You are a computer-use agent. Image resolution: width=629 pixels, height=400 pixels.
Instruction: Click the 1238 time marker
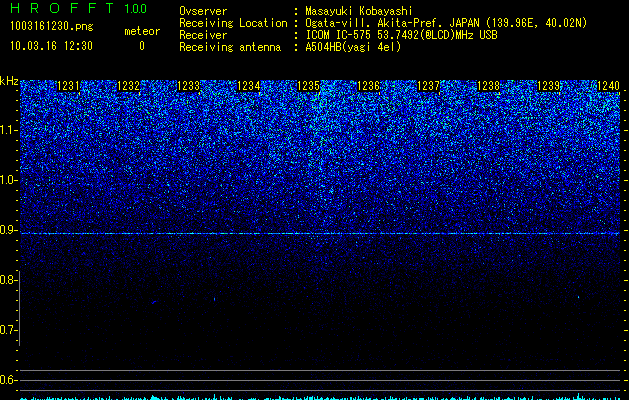click(489, 86)
